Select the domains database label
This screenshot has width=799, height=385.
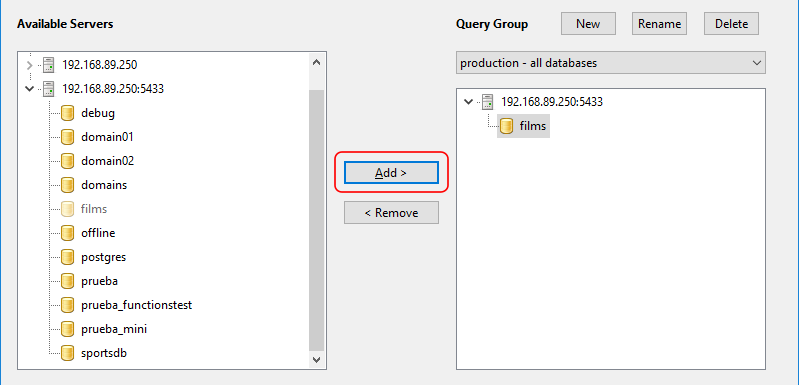(x=104, y=185)
